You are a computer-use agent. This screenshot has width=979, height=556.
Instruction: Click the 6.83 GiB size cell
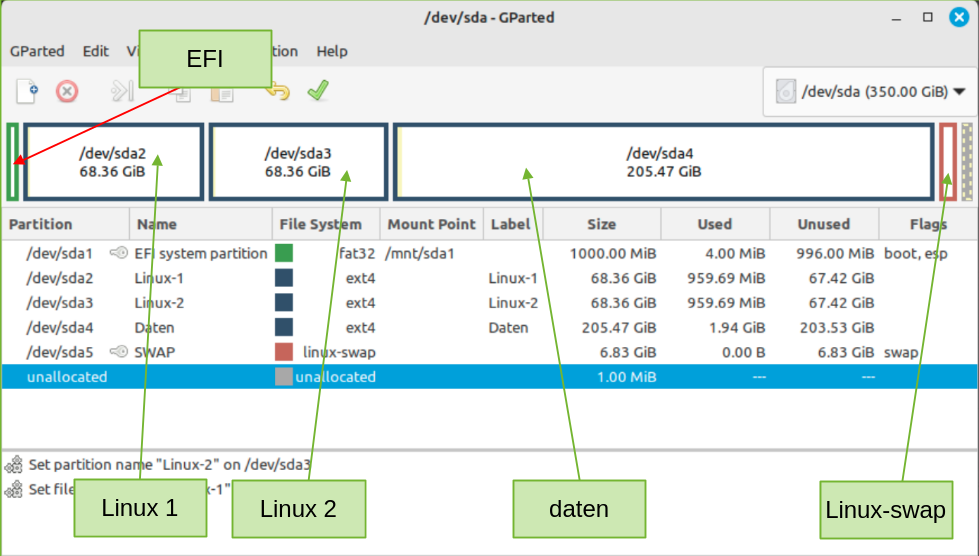627,352
